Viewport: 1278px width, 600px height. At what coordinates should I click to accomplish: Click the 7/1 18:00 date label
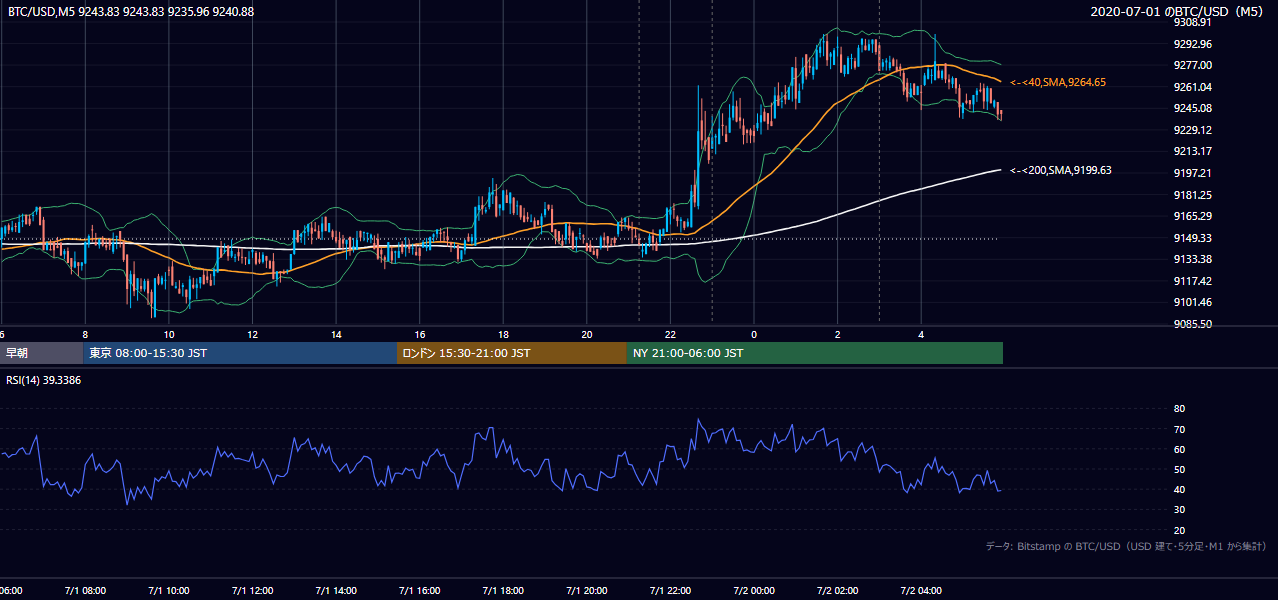coord(503,591)
